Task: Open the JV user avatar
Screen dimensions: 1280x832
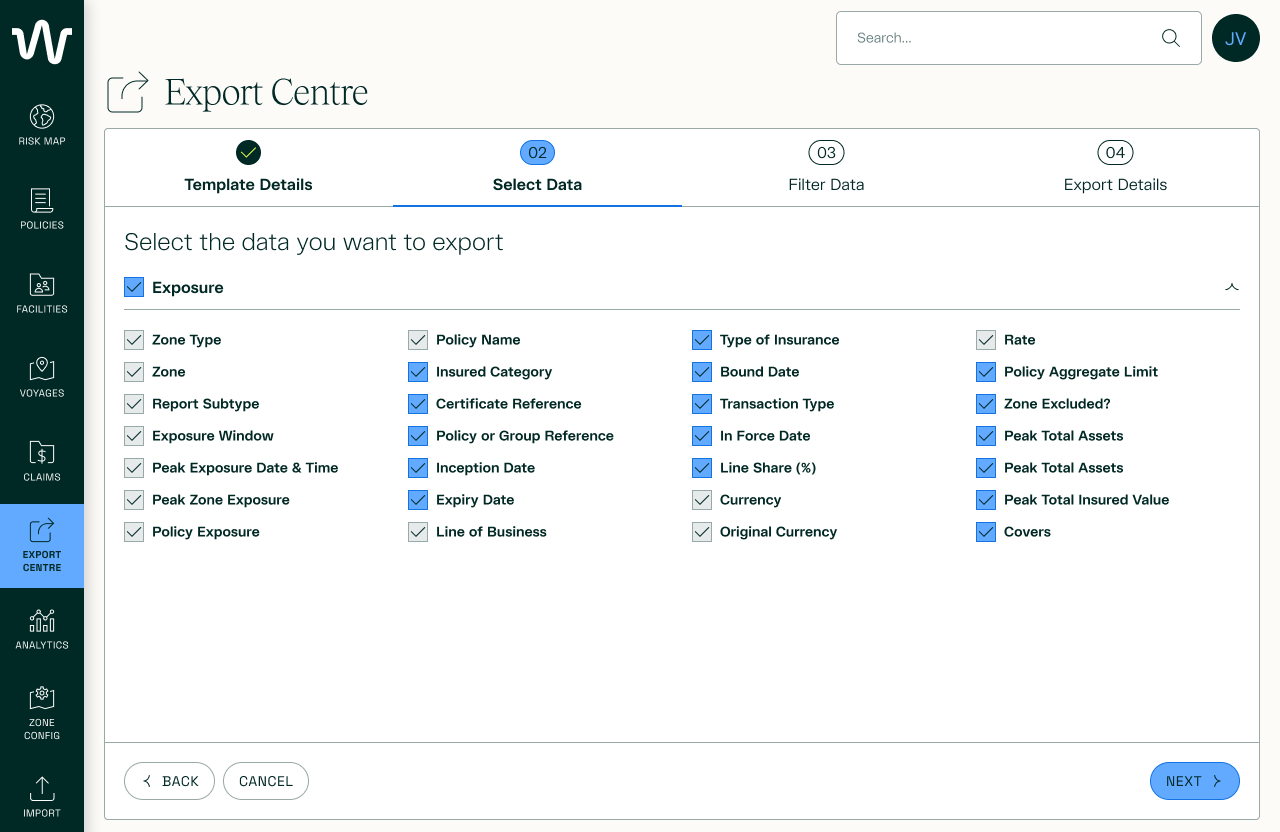Action: [1236, 38]
